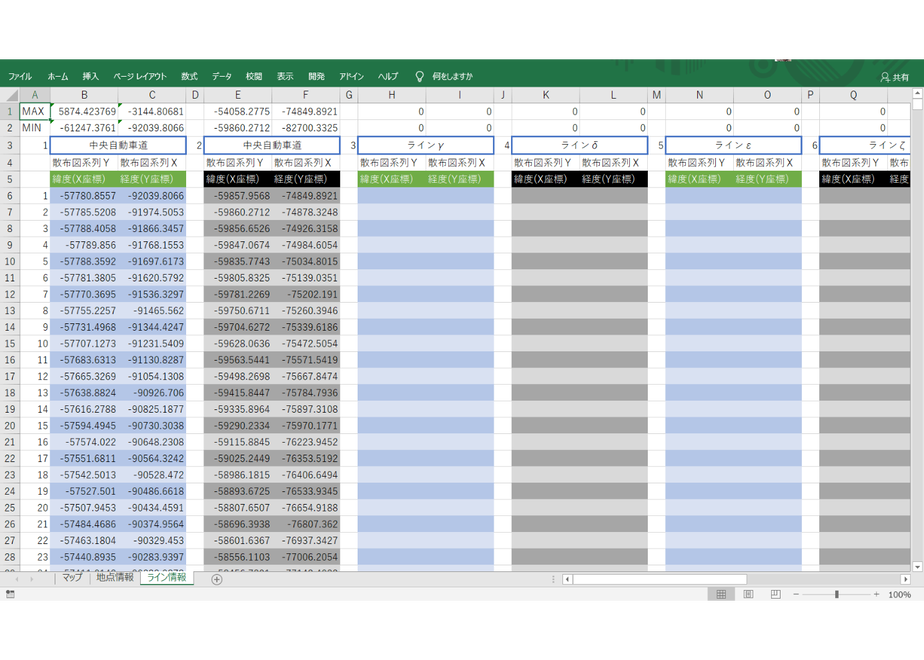Select cell with value -61247.3761
The width and height of the screenshot is (924, 660).
pos(84,128)
